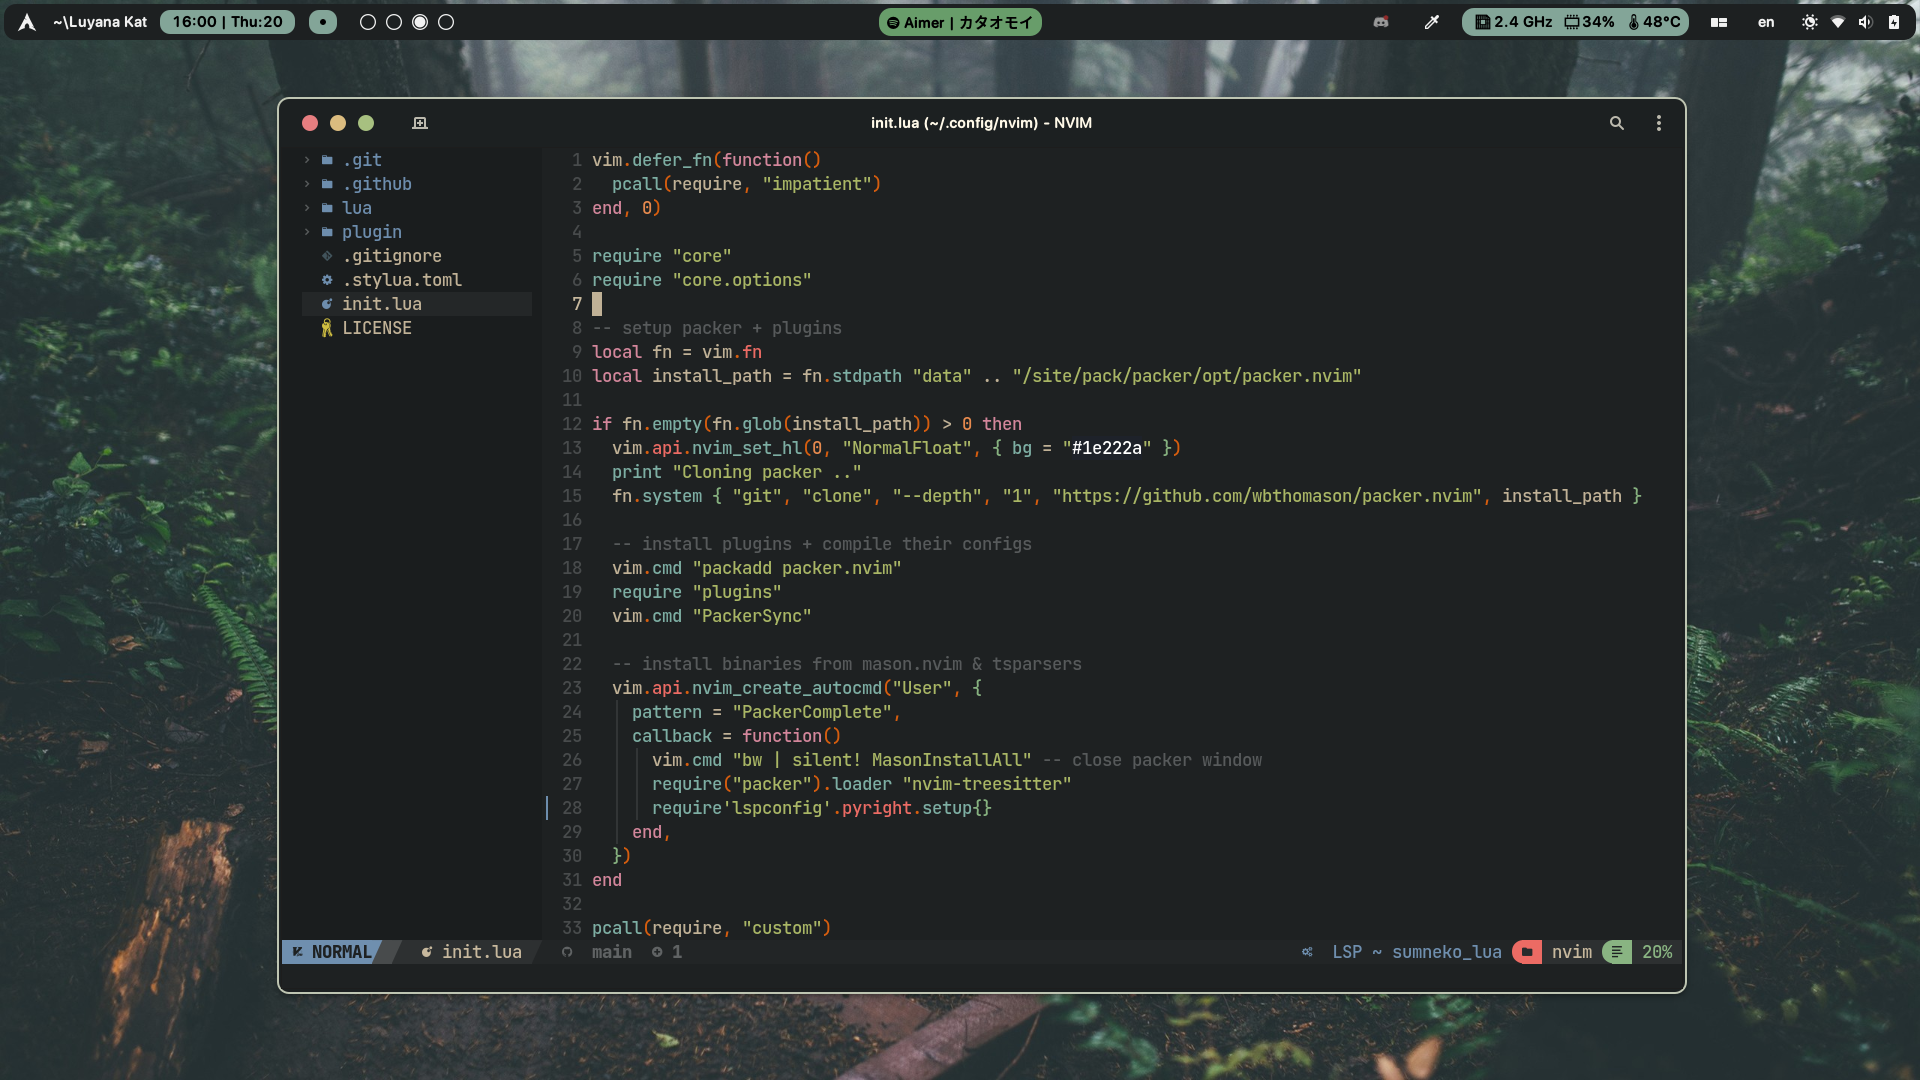
Task: Open the .stylua.toml file
Action: click(401, 280)
